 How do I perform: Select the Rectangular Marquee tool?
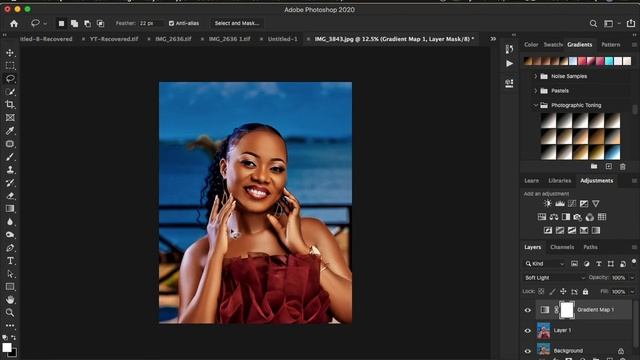point(10,66)
